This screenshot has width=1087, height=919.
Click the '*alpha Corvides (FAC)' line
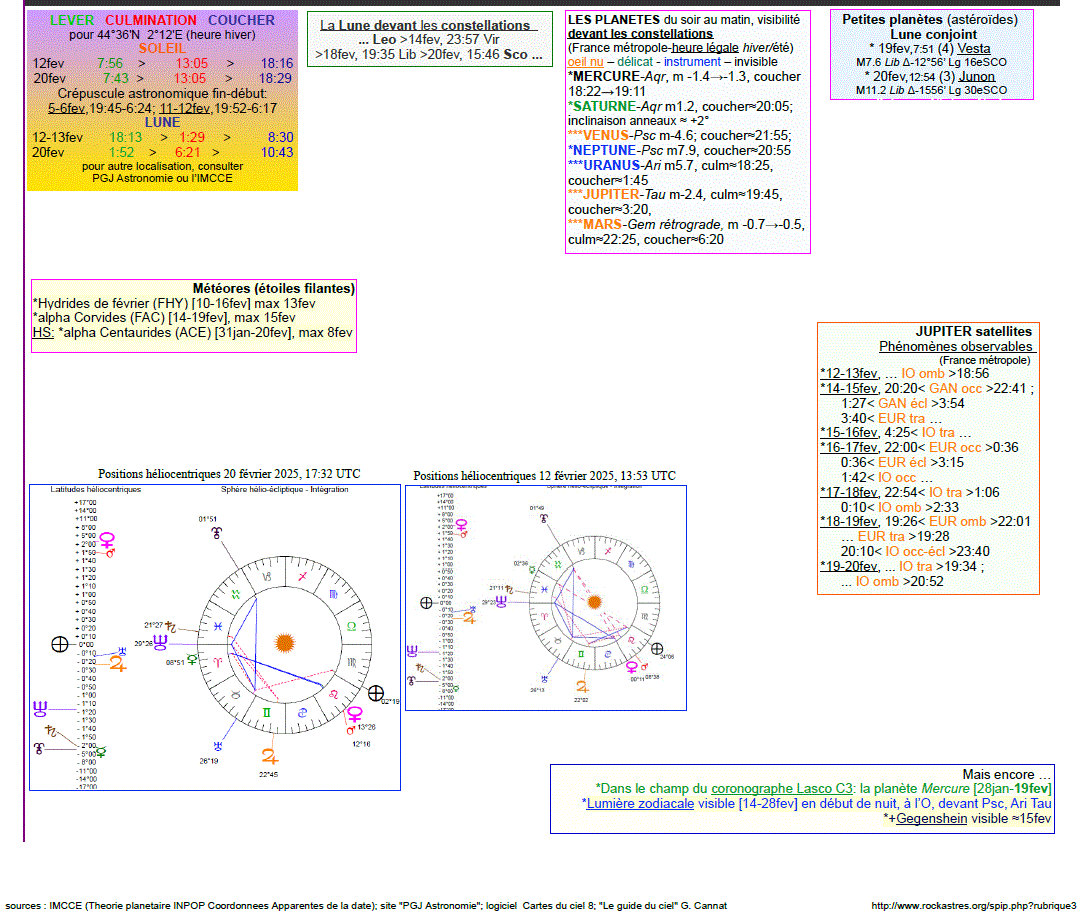[x=164, y=317]
